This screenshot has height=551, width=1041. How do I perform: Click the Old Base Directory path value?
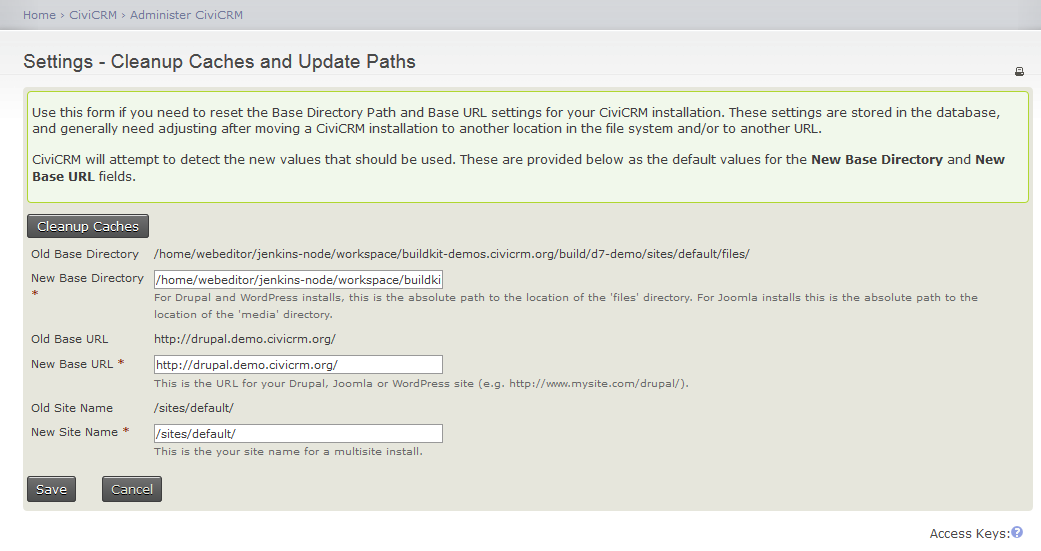coord(451,254)
